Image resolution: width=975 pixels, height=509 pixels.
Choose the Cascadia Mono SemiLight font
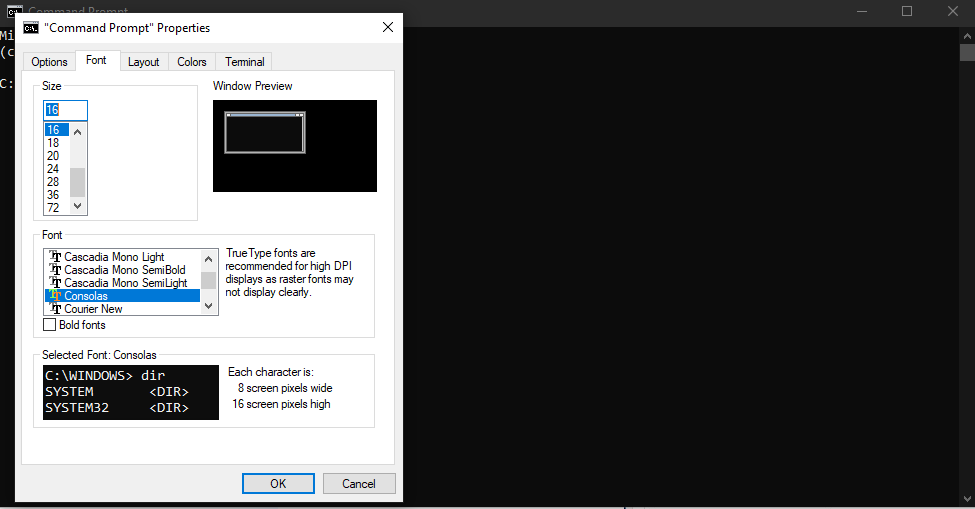[x=122, y=283]
